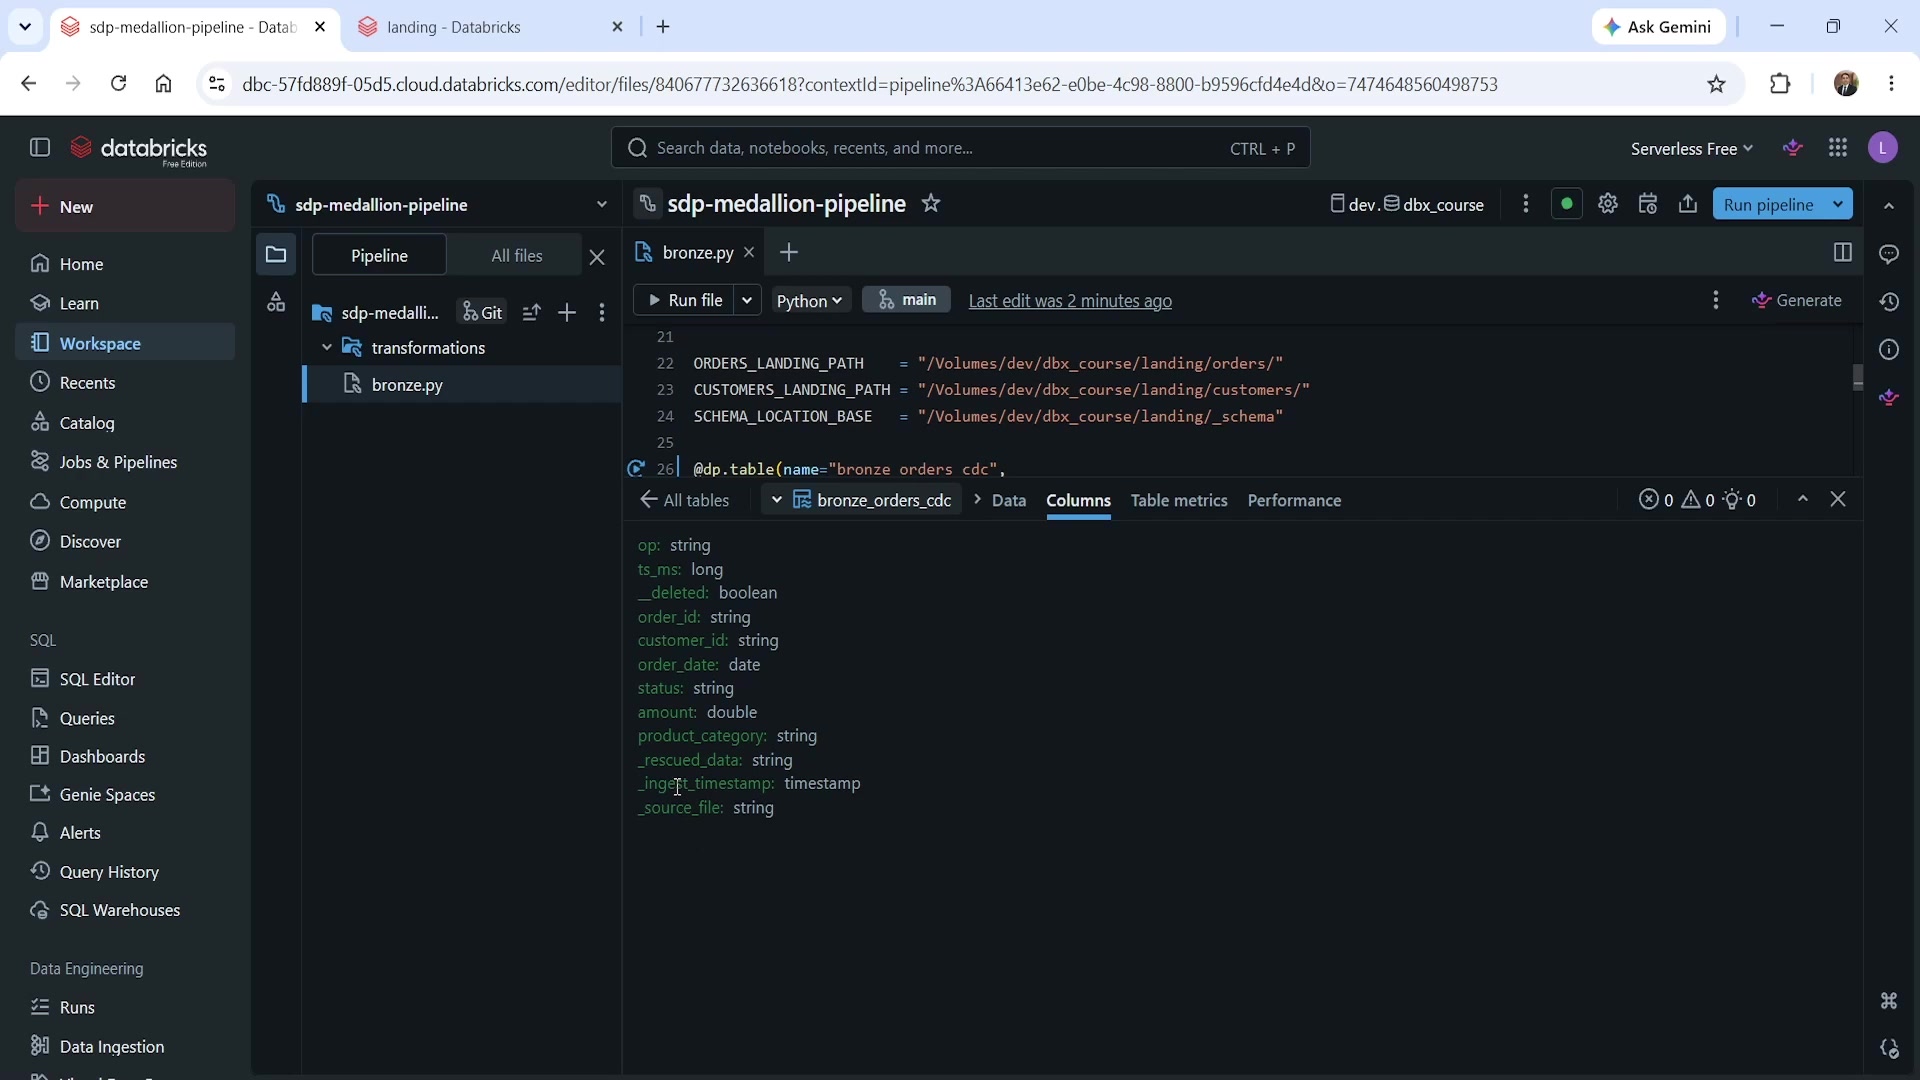Open the Run file dropdown arrow
Screen dimensions: 1920x1080
(747, 300)
